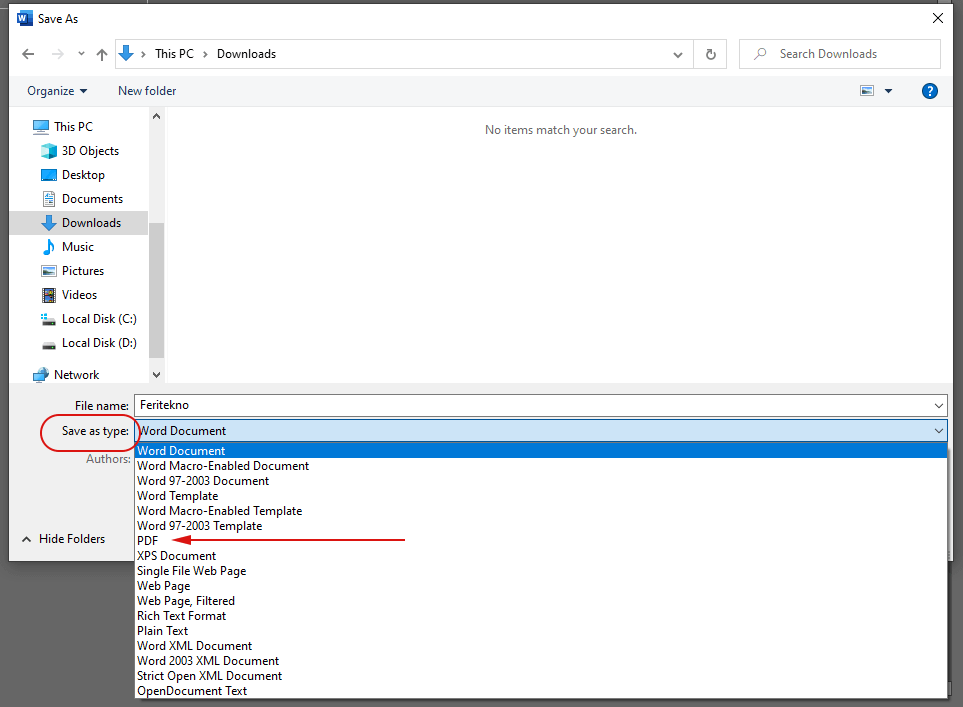Open help with the question mark icon
Screen dimensions: 963x707
930,91
